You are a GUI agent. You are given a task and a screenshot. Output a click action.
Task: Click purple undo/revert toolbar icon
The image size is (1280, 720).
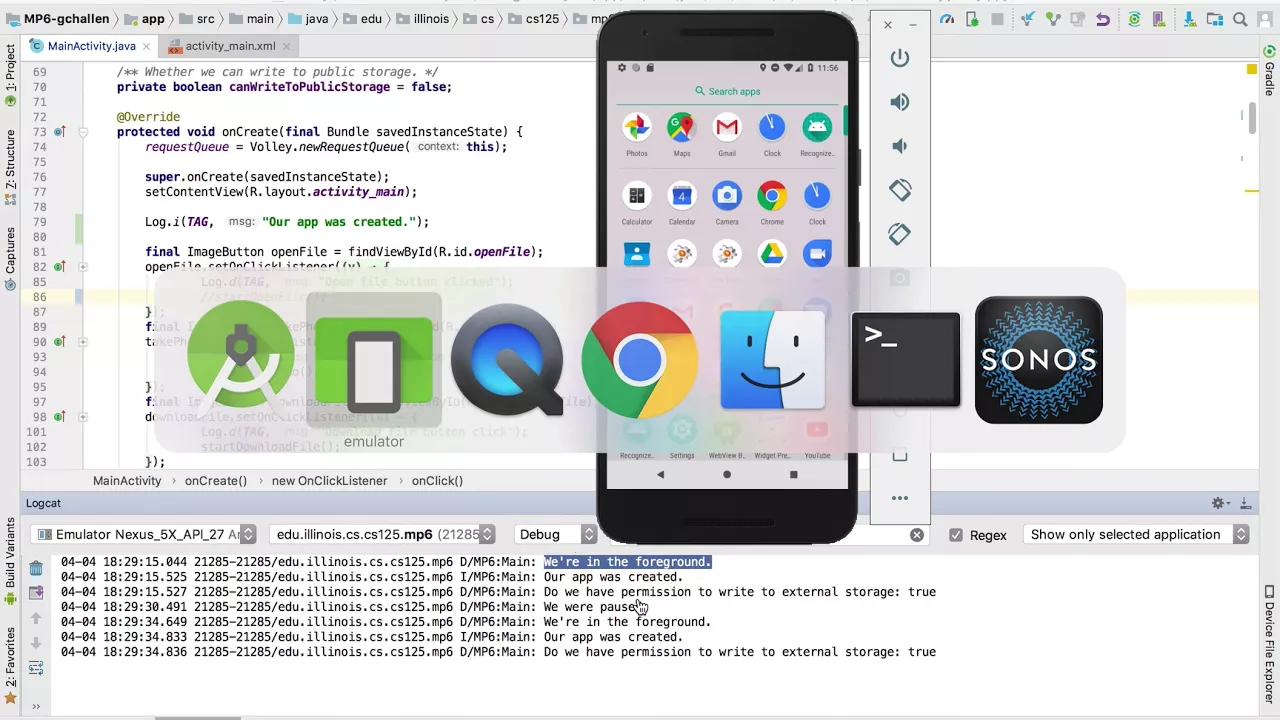coord(1102,19)
